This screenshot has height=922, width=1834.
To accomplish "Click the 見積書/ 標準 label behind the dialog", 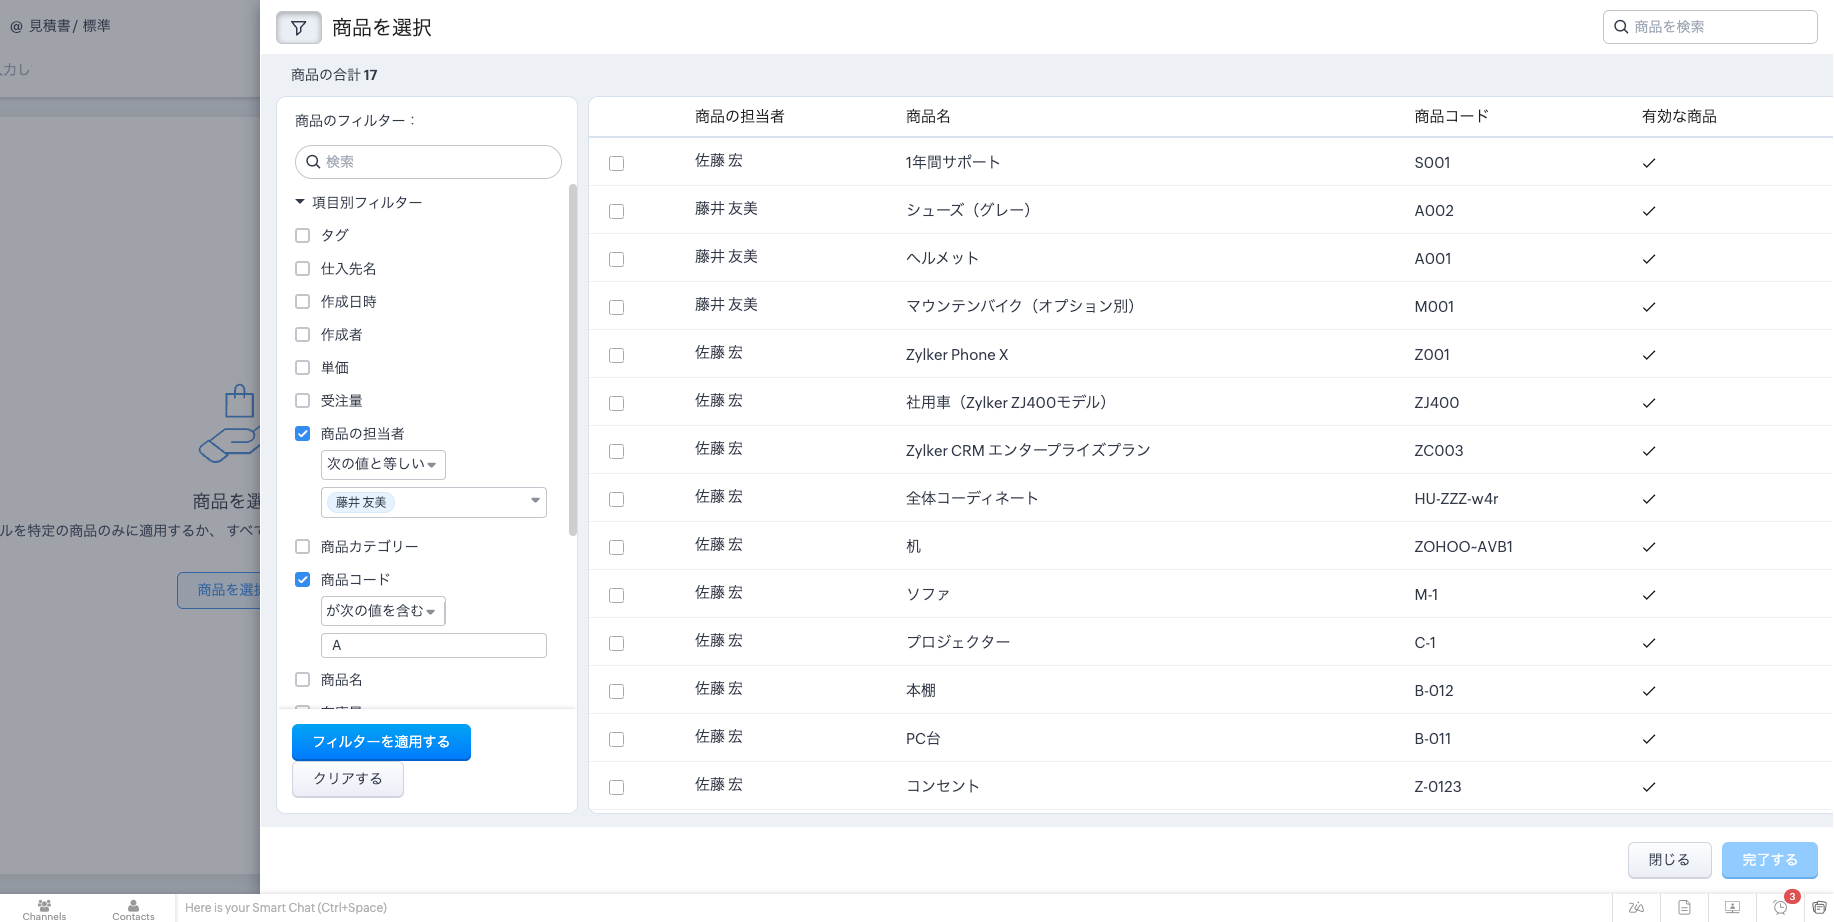I will [69, 26].
